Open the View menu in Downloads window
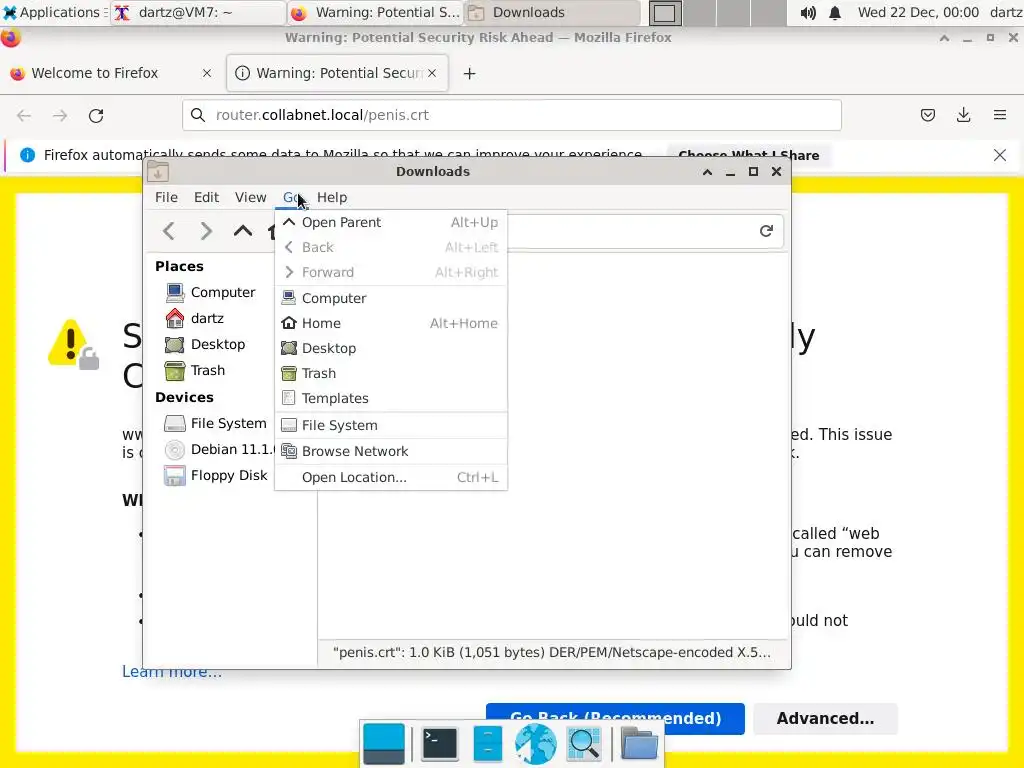Viewport: 1024px width, 768px height. (250, 197)
